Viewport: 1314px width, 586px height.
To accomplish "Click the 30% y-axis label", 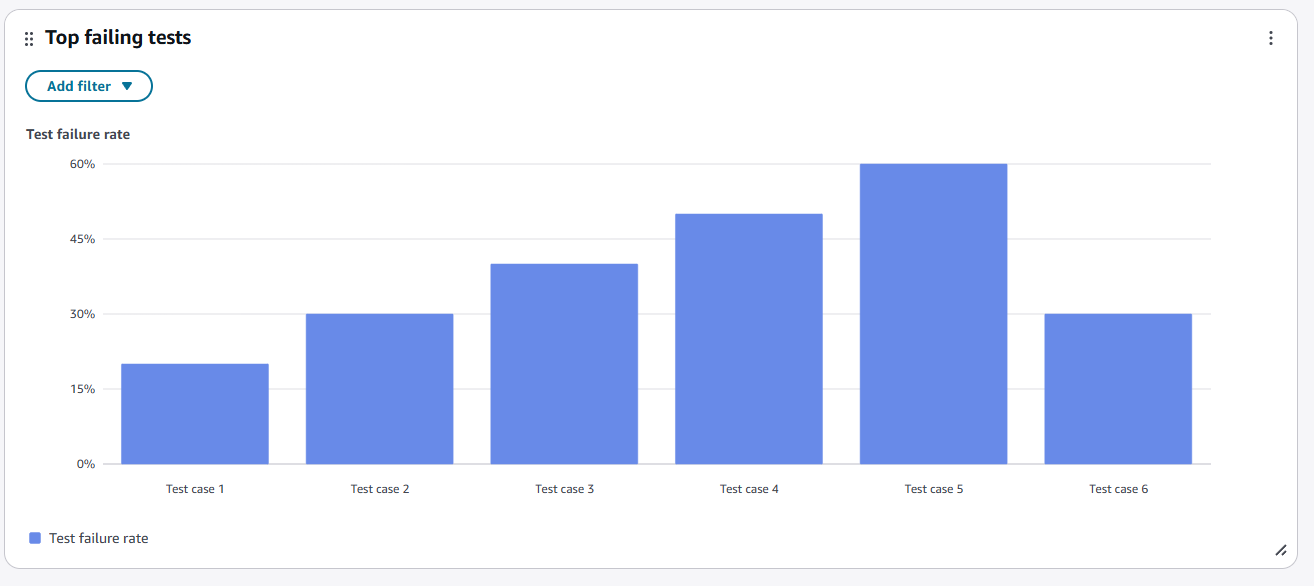I will click(83, 314).
